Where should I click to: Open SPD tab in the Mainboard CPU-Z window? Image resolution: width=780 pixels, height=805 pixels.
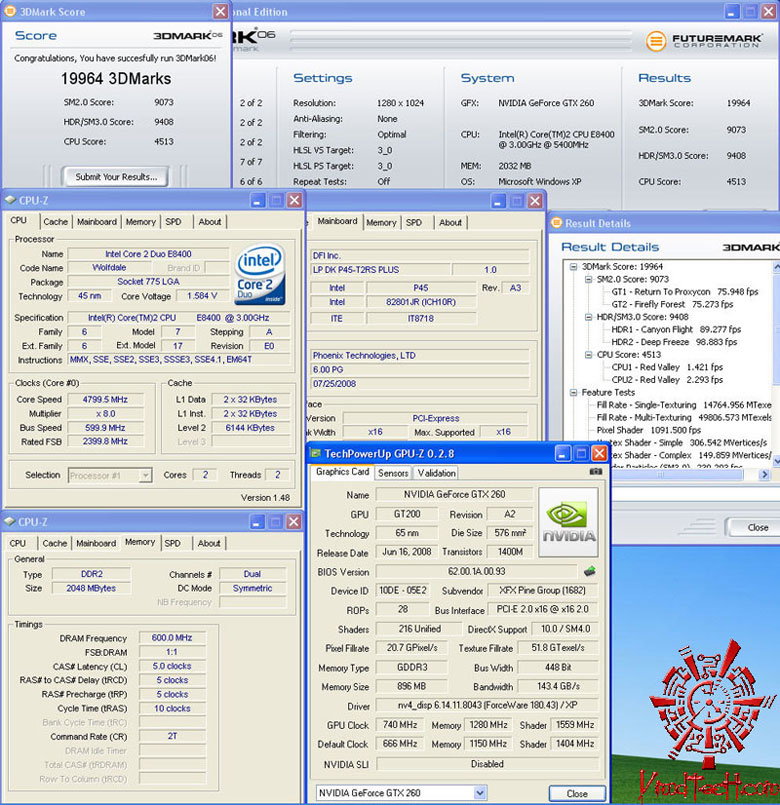(414, 222)
